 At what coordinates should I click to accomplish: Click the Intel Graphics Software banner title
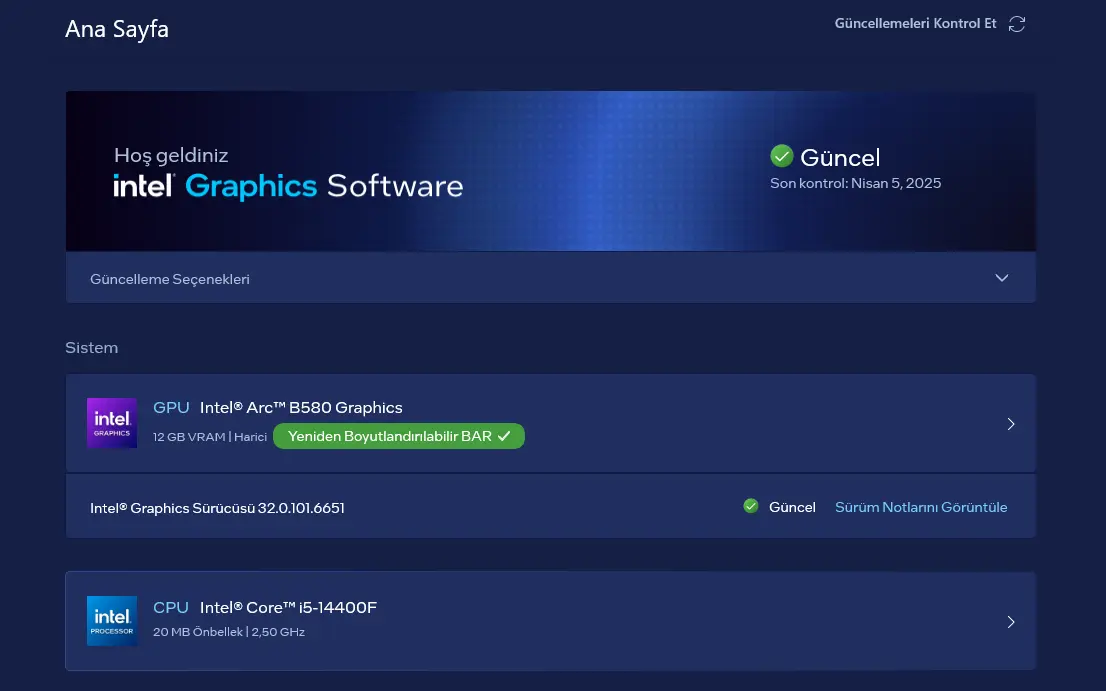(x=288, y=186)
